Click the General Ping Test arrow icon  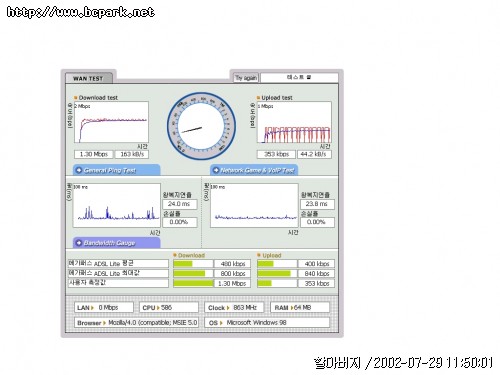click(x=79, y=170)
